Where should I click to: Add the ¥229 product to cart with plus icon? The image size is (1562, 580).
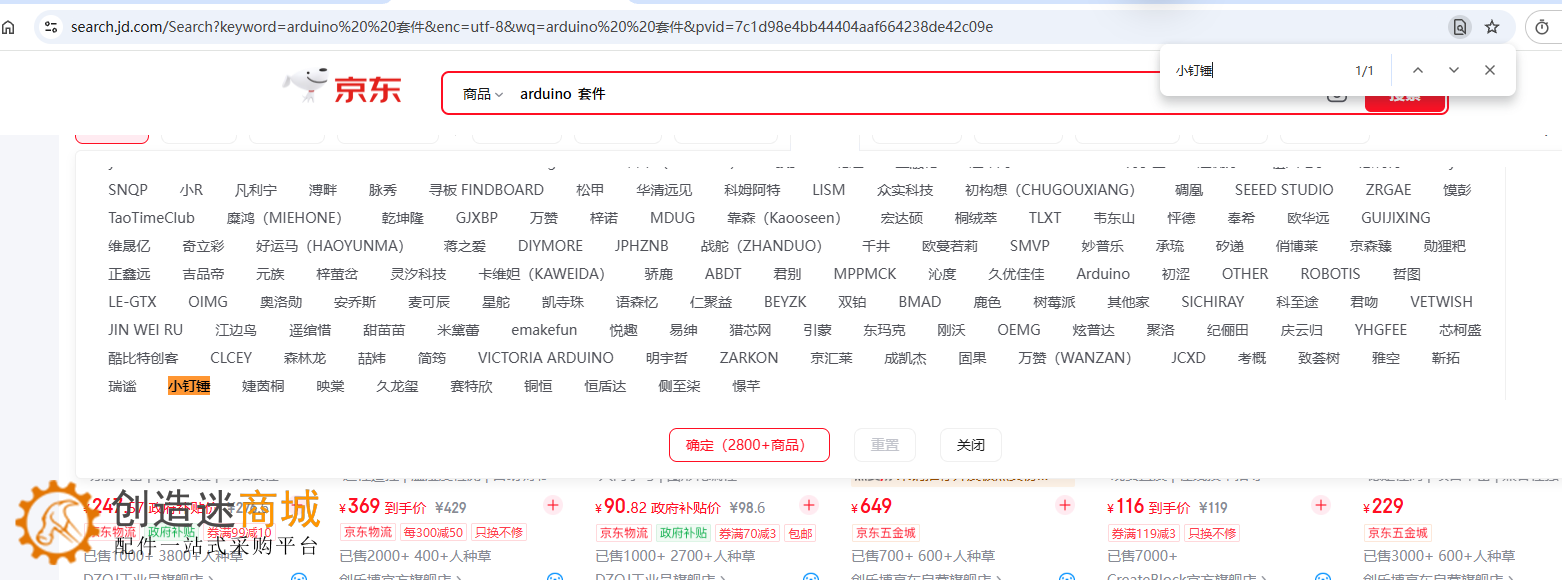[x=1557, y=506]
